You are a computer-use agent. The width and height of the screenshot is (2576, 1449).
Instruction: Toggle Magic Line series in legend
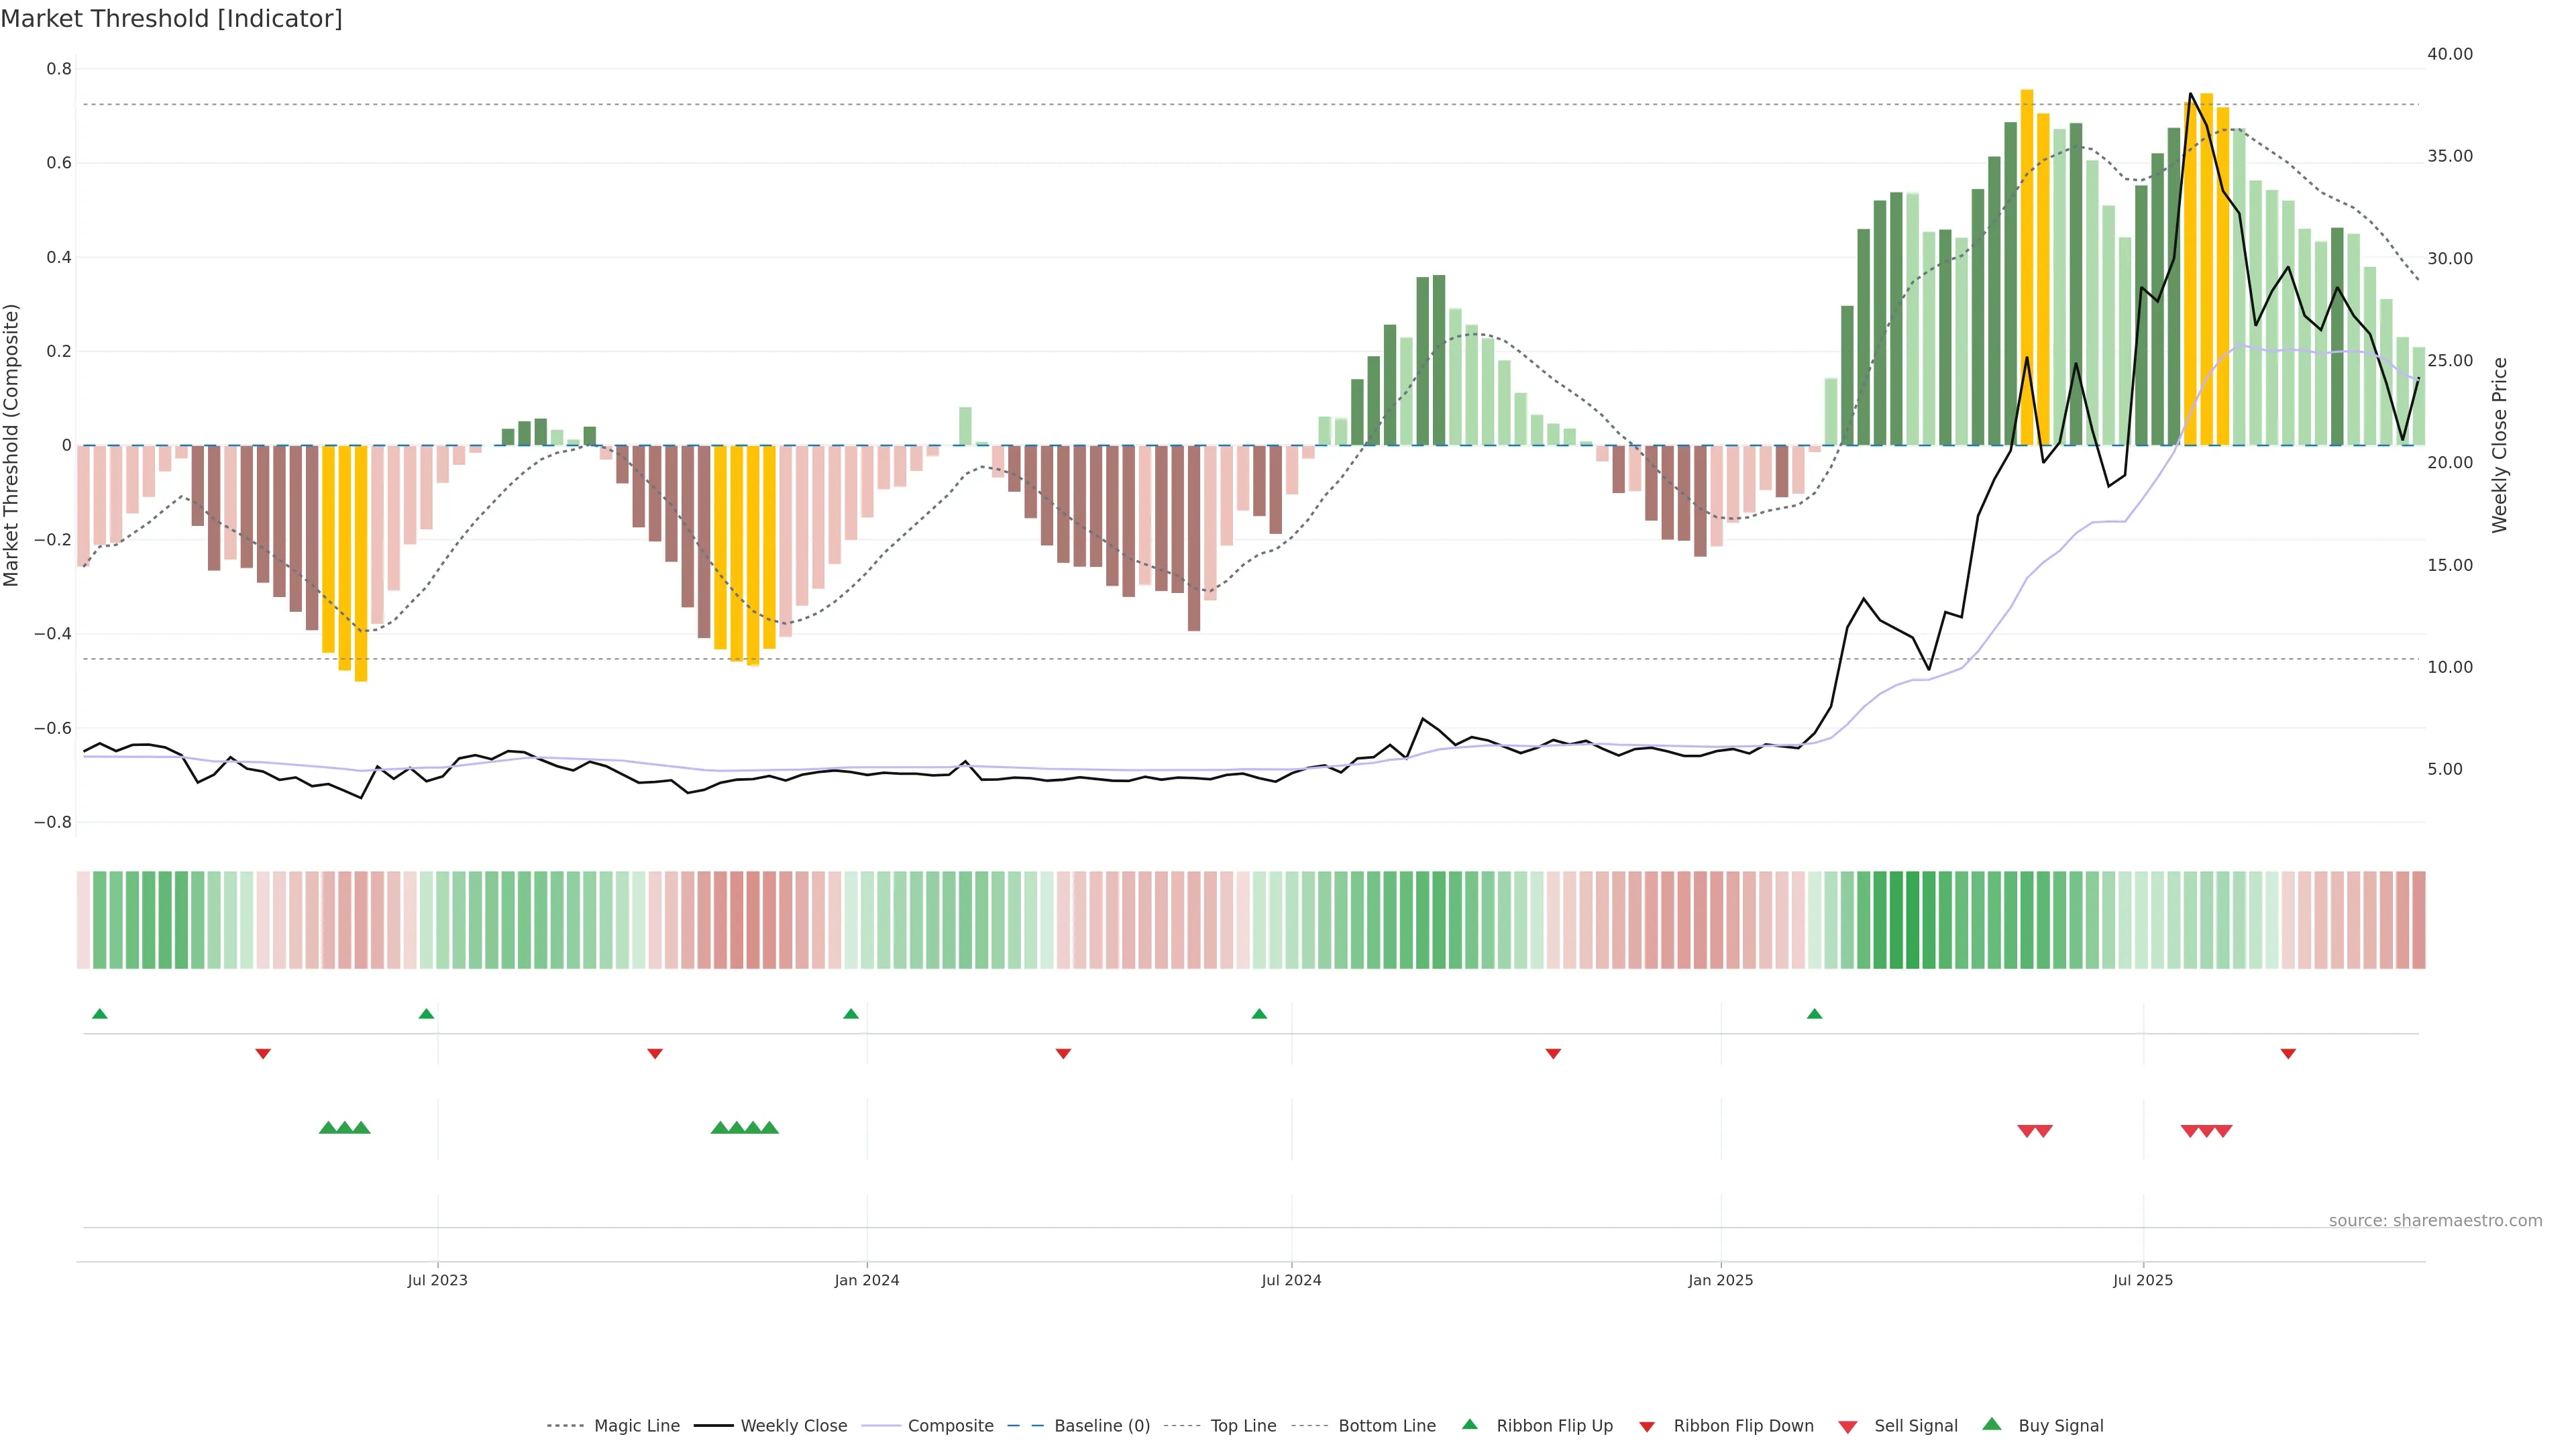click(x=636, y=1426)
